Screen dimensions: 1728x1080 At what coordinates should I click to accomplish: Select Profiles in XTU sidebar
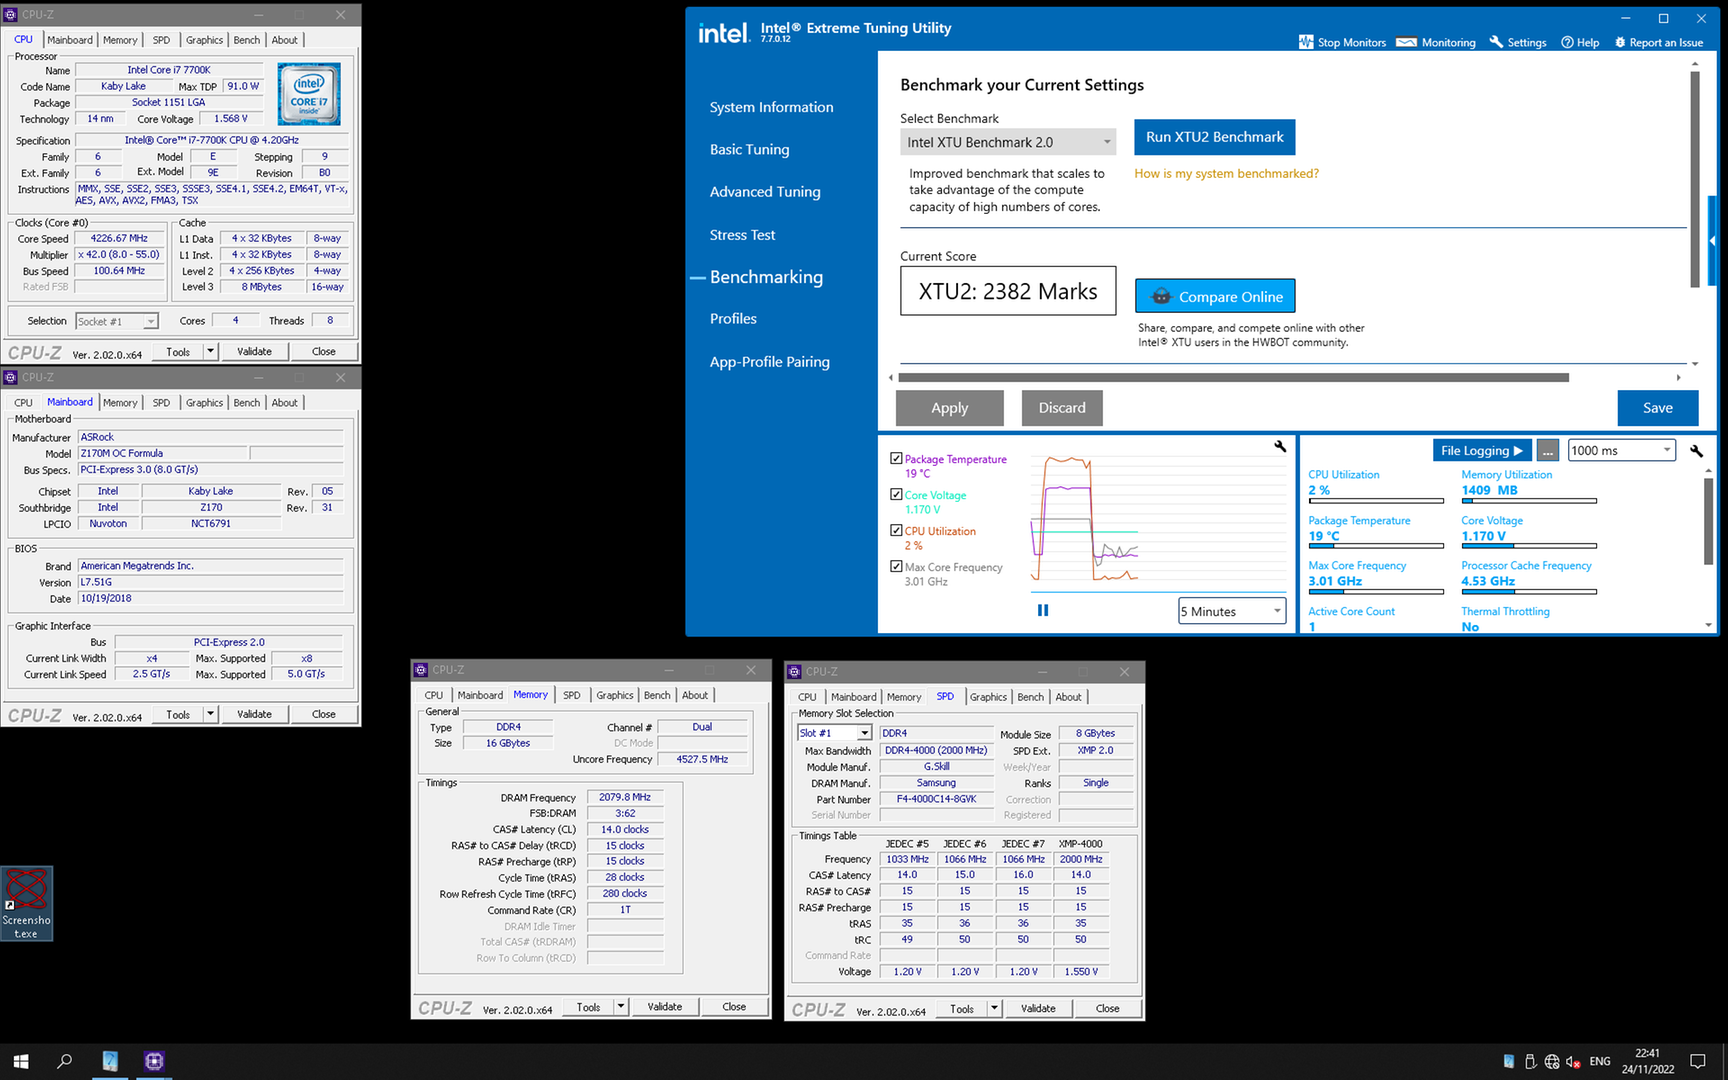coord(733,319)
